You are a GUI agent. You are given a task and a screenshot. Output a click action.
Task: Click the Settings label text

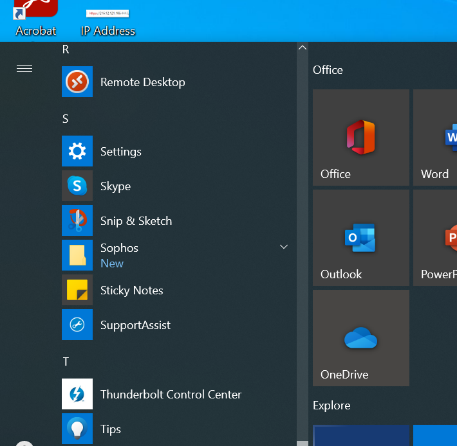(121, 152)
